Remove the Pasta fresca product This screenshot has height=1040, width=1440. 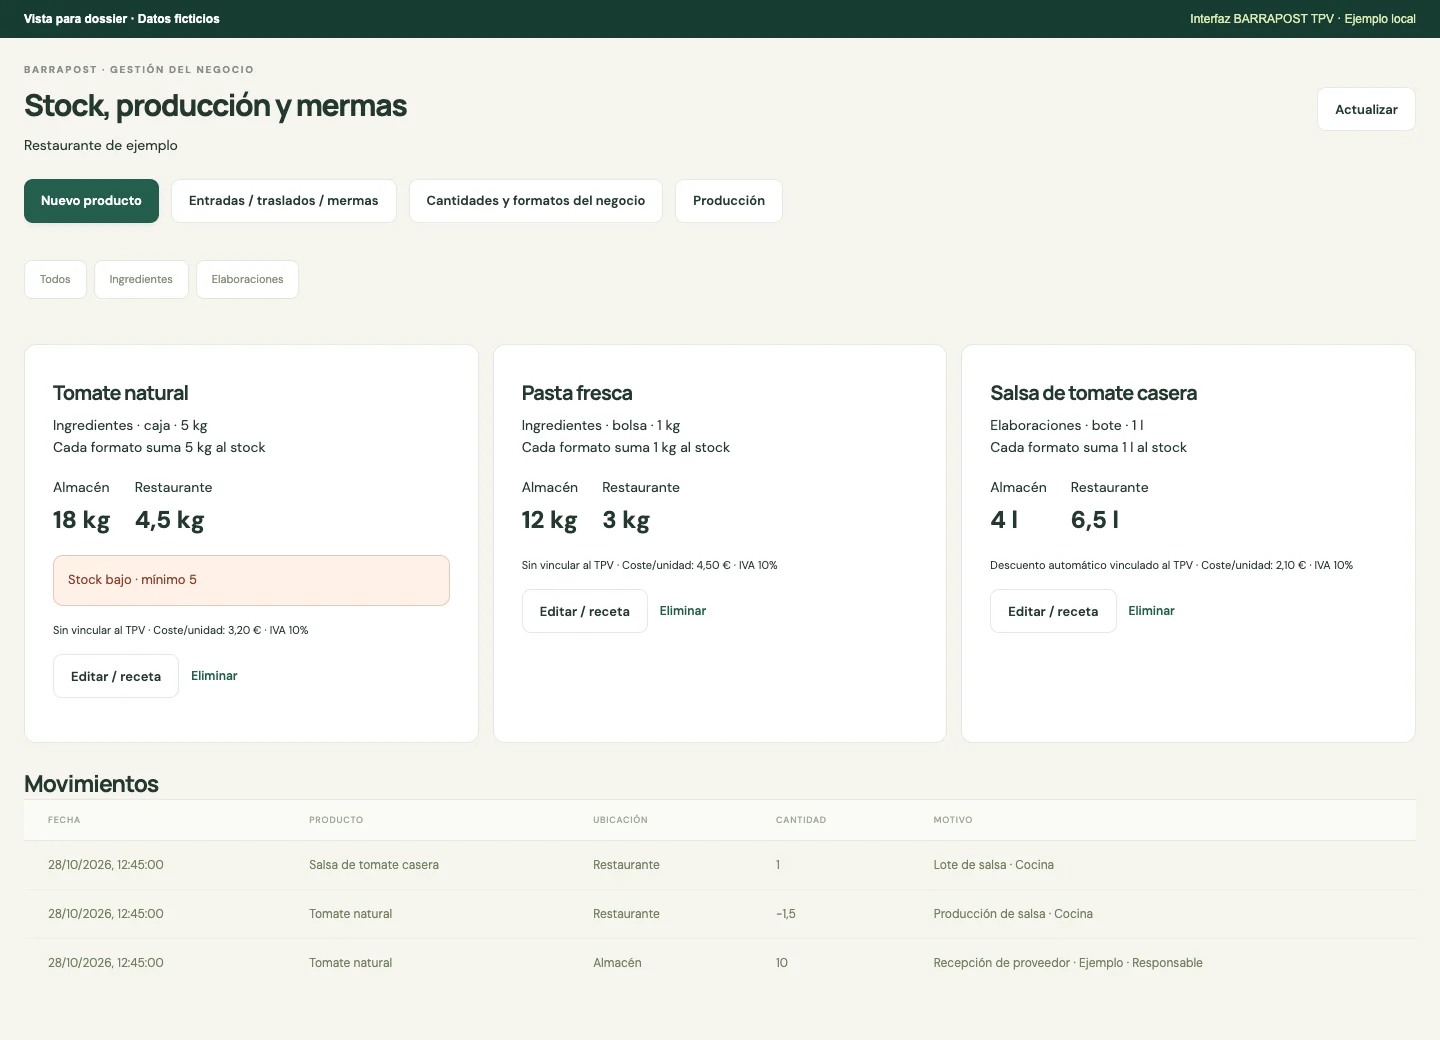(x=683, y=611)
